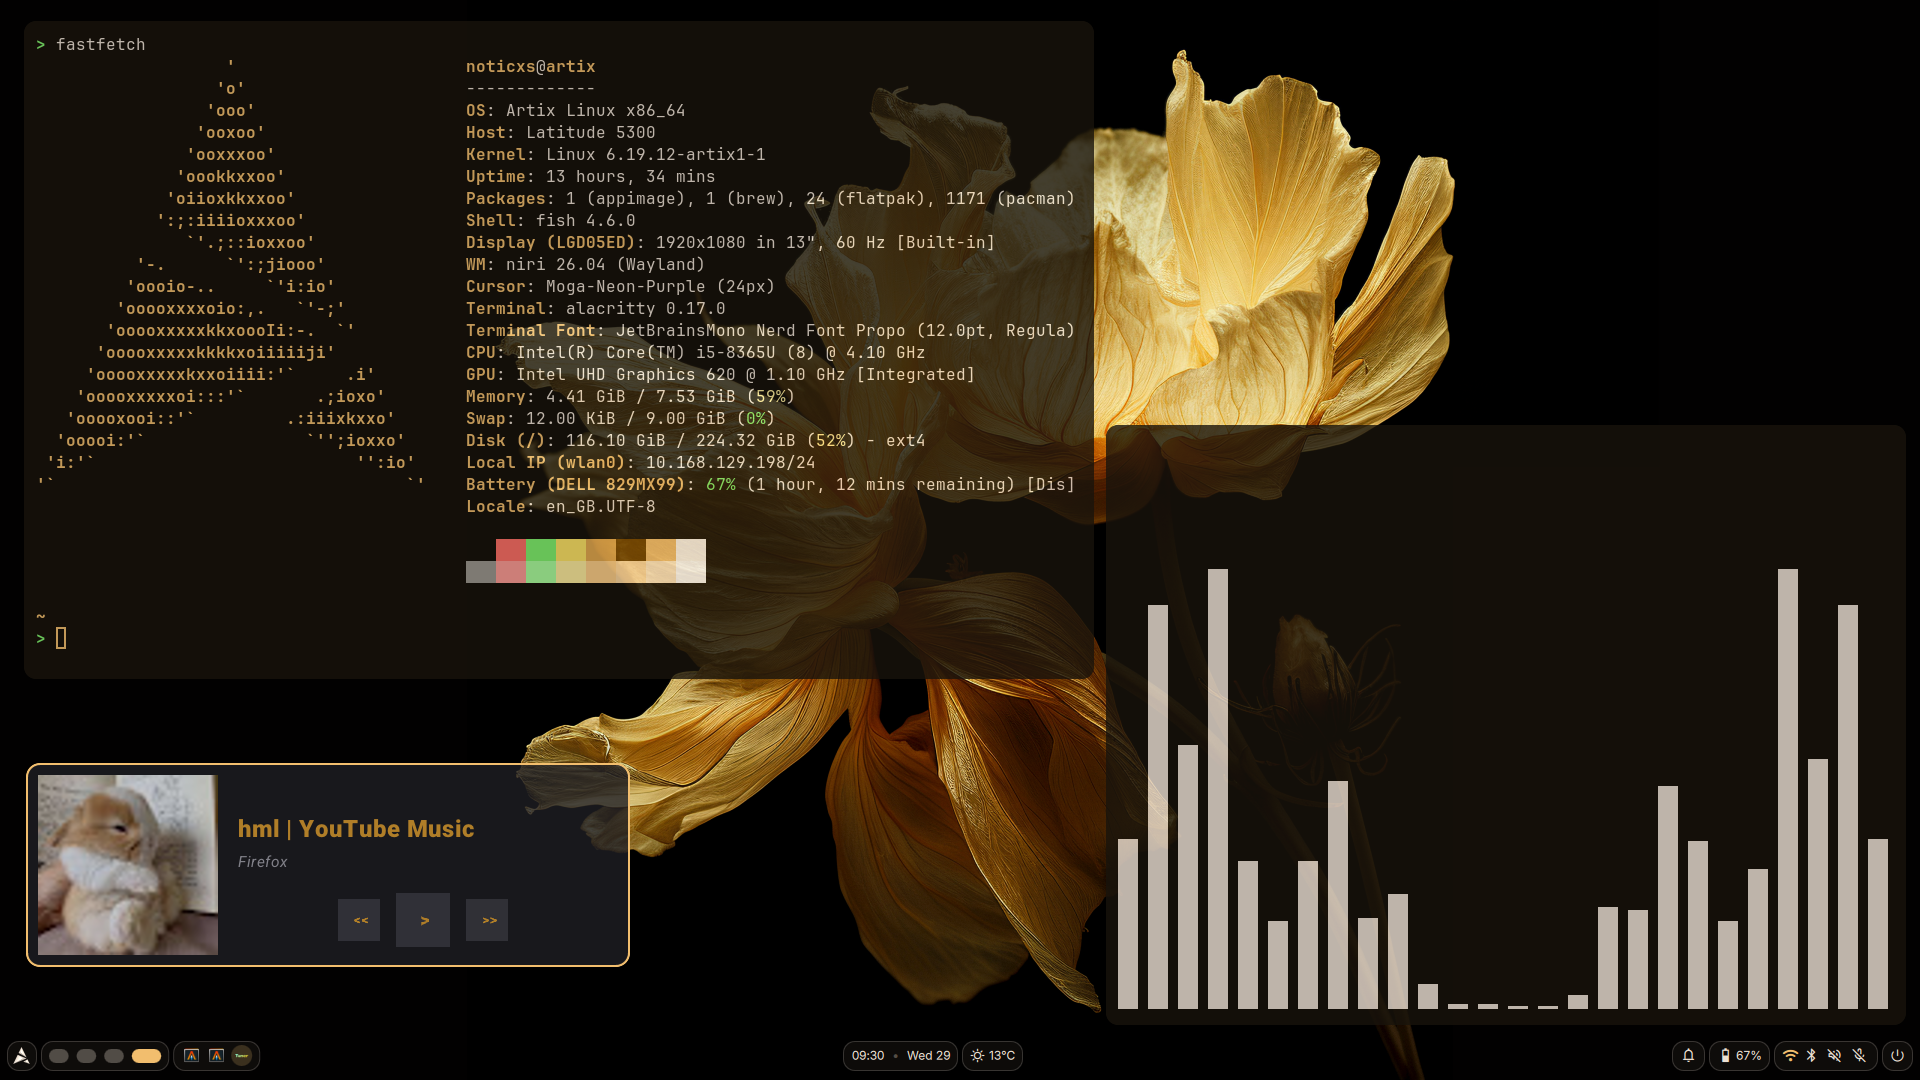Open the power menu icon
This screenshot has width=1920, height=1080.
[1897, 1055]
